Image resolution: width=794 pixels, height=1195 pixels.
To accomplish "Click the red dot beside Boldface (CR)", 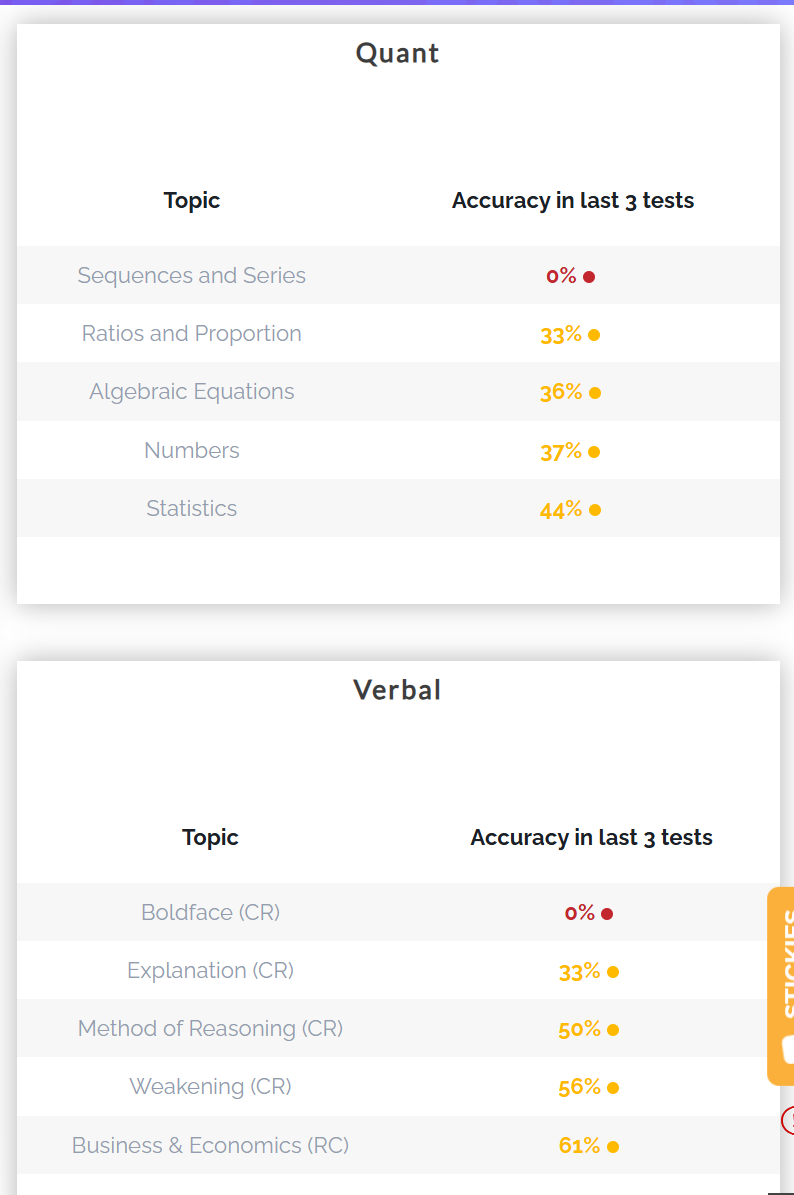I will pos(607,914).
